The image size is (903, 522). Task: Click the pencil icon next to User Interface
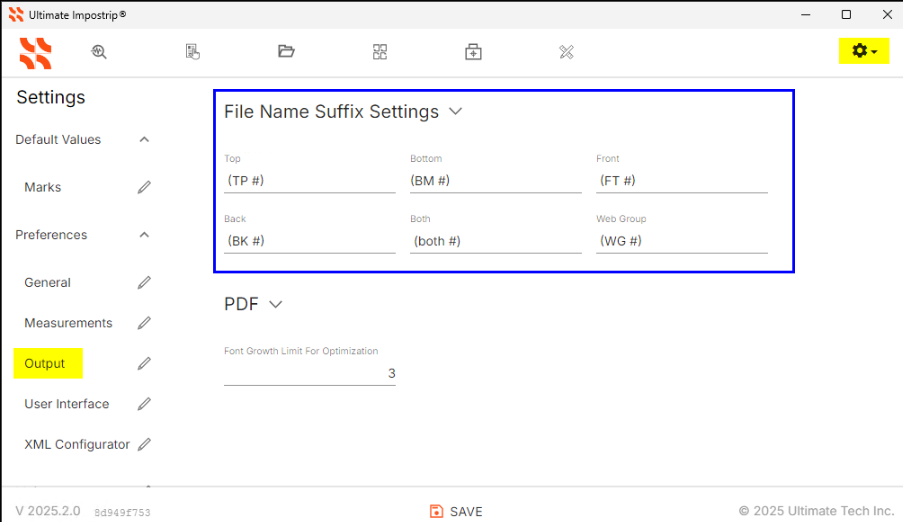coord(145,404)
